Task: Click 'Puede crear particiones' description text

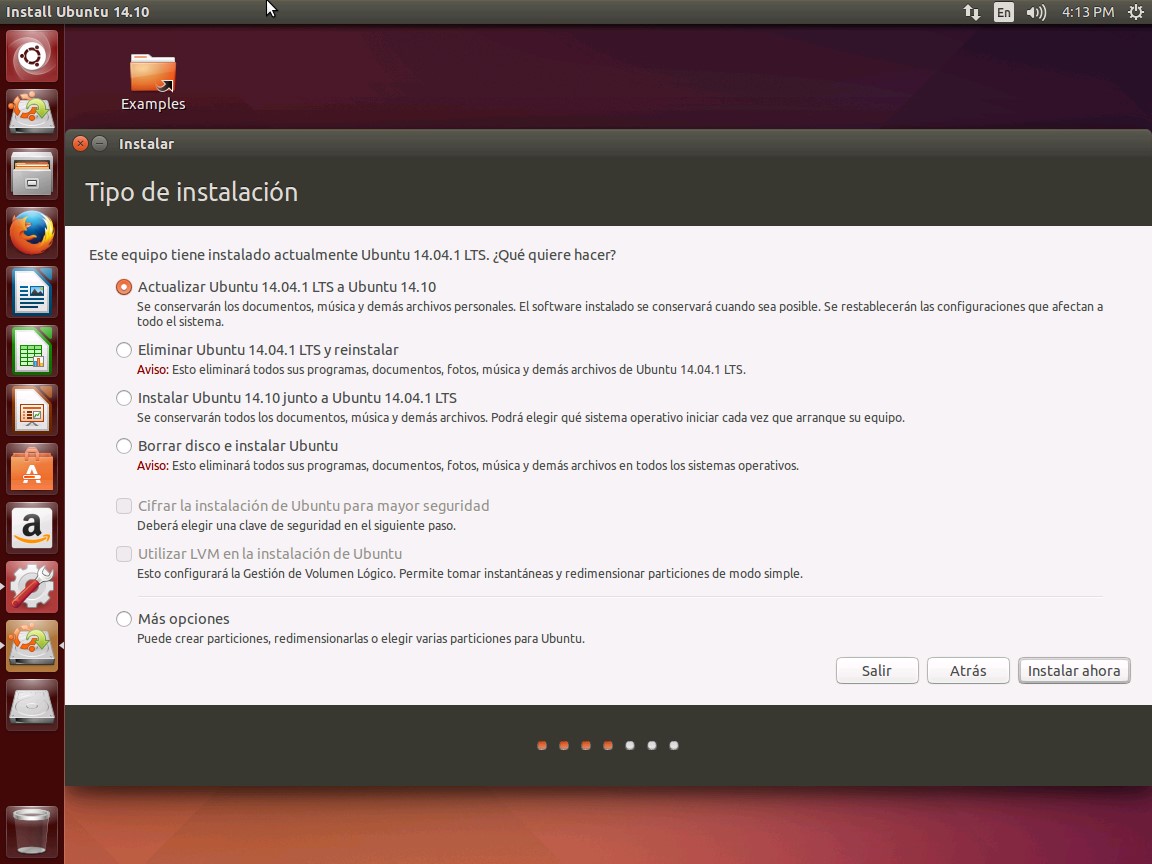Action: tap(361, 638)
